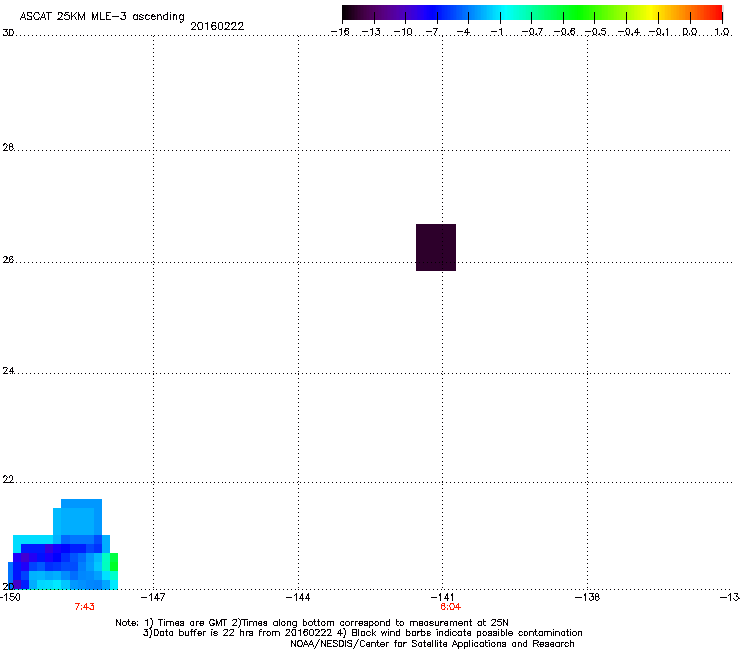The image size is (740, 650).
Task: Click the date label 20160222 under the title
Action: click(x=217, y=26)
